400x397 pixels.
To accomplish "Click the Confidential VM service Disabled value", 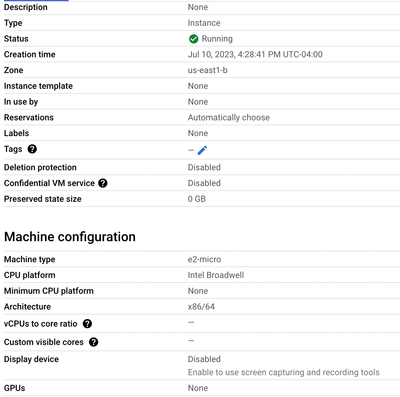I will click(204, 183).
